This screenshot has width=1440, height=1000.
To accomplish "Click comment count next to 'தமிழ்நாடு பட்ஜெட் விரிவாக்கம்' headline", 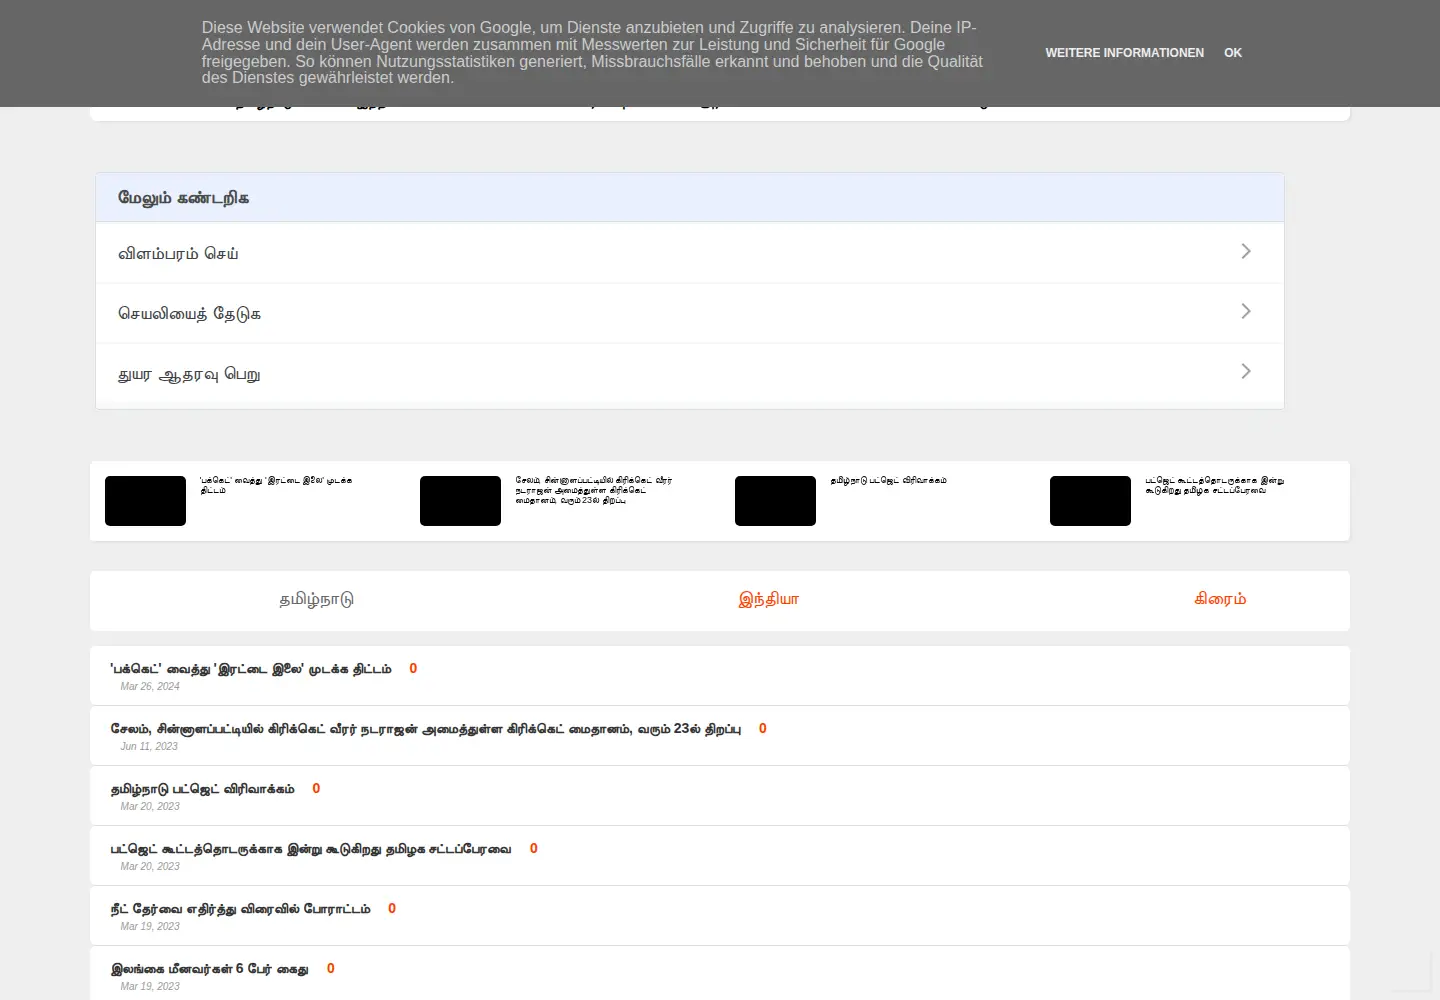I will 316,788.
